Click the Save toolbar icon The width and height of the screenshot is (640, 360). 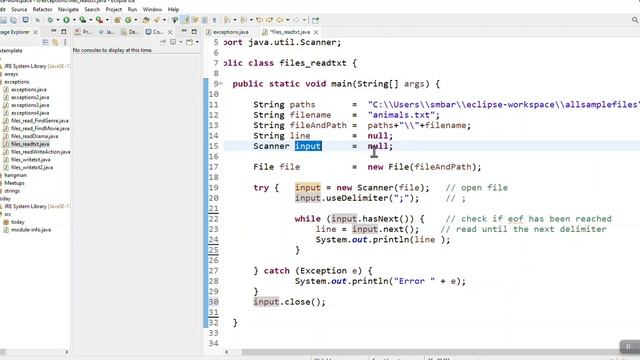3,20
